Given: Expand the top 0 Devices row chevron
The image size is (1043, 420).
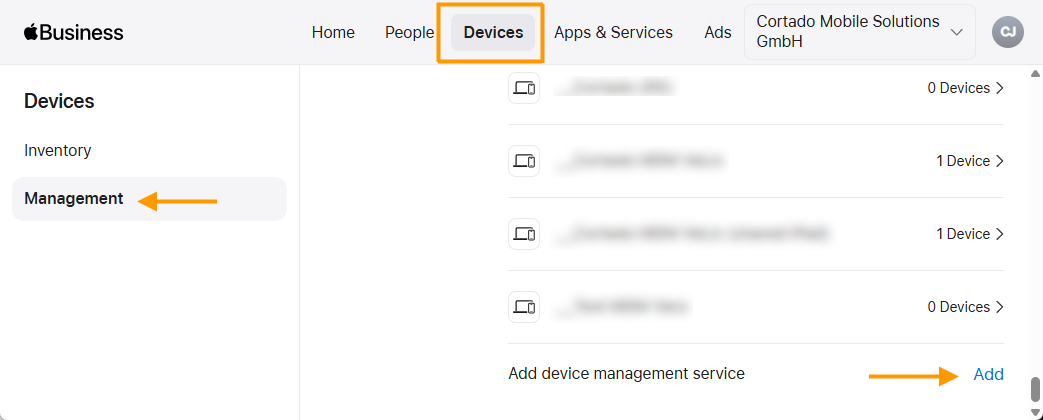Looking at the screenshot, I should (x=999, y=88).
